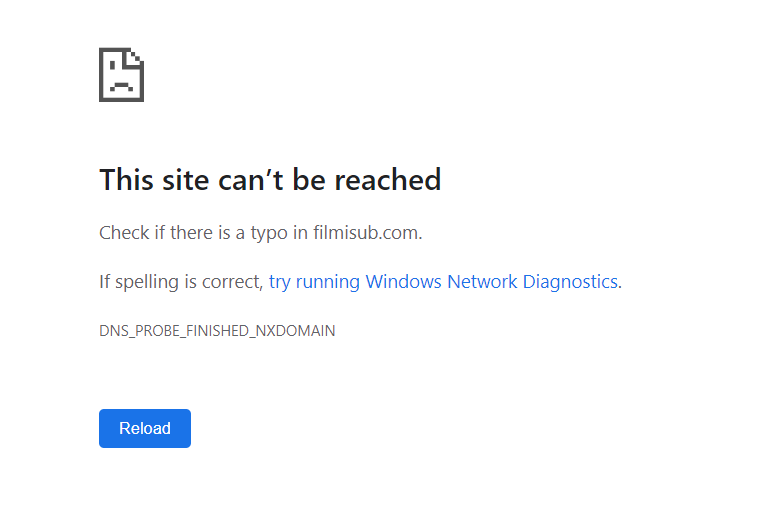Click the "If spelling is correct" text
The height and width of the screenshot is (514, 775).
point(180,282)
